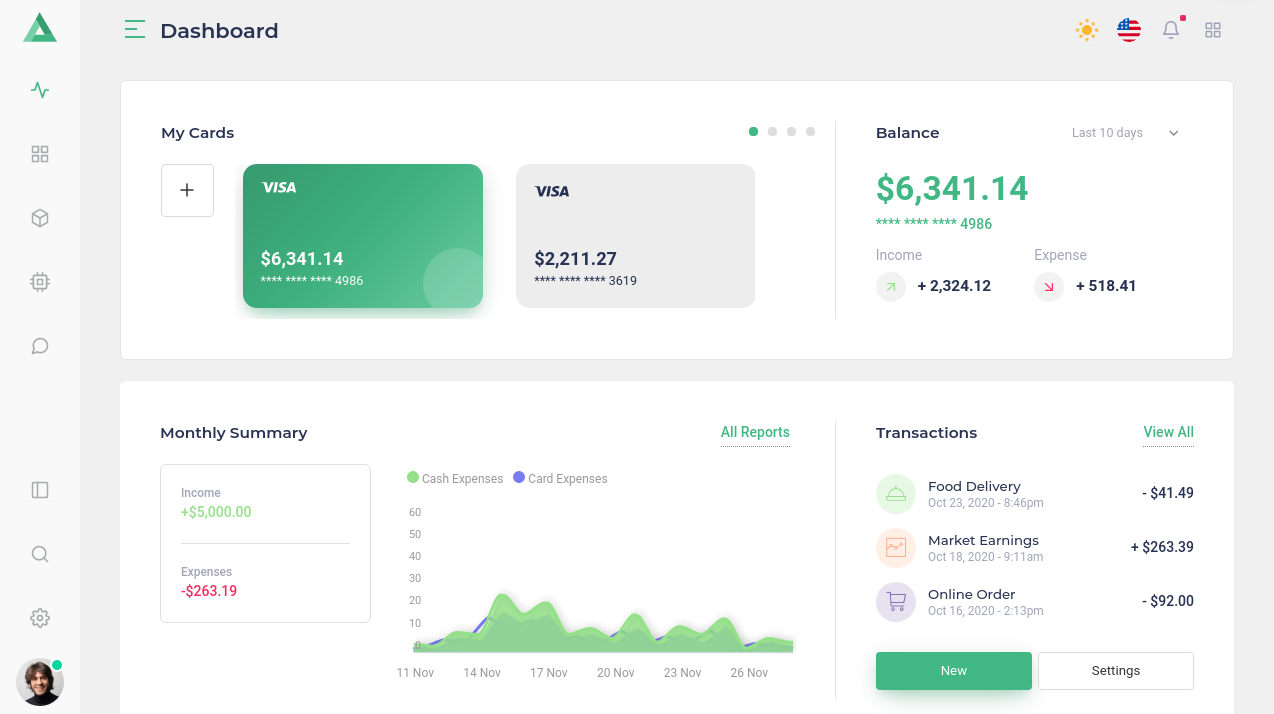Click the green New button
Viewport: 1274px width, 714px height.
pos(953,671)
